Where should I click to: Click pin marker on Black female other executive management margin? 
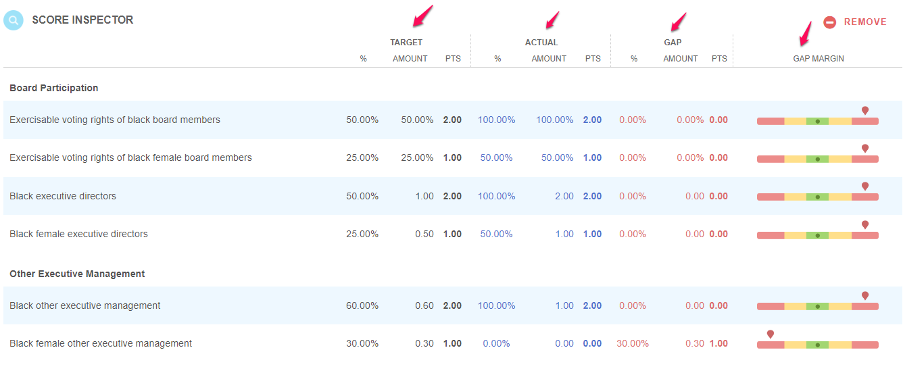[770, 334]
